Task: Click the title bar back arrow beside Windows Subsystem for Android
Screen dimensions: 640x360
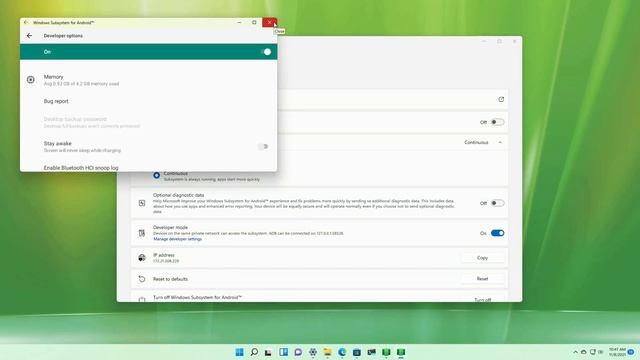Action: tap(26, 22)
